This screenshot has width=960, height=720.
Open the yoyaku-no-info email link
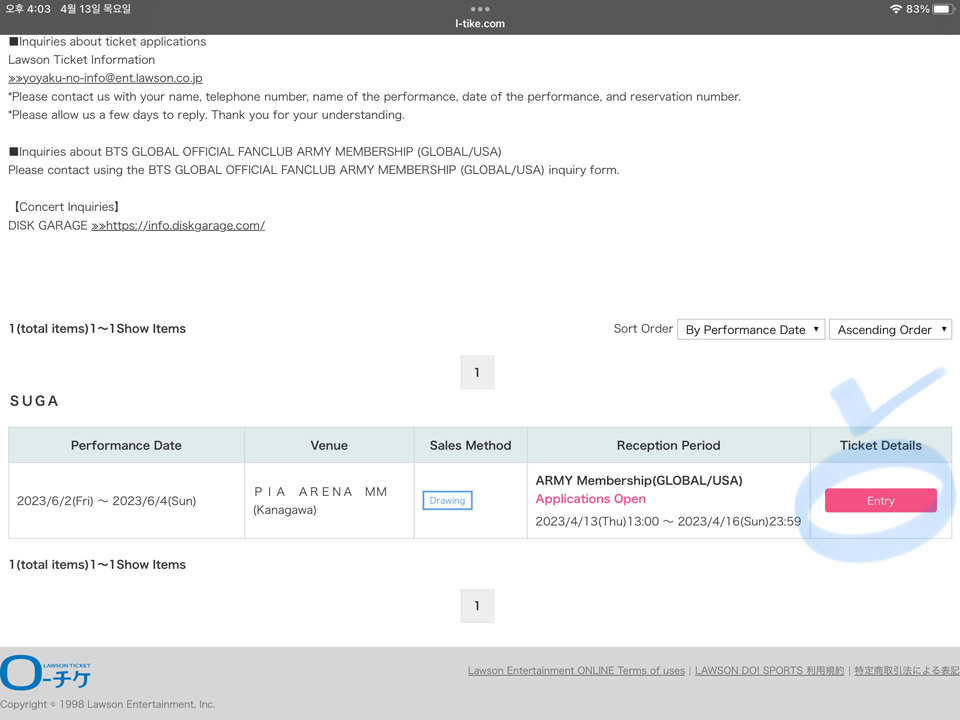point(105,78)
